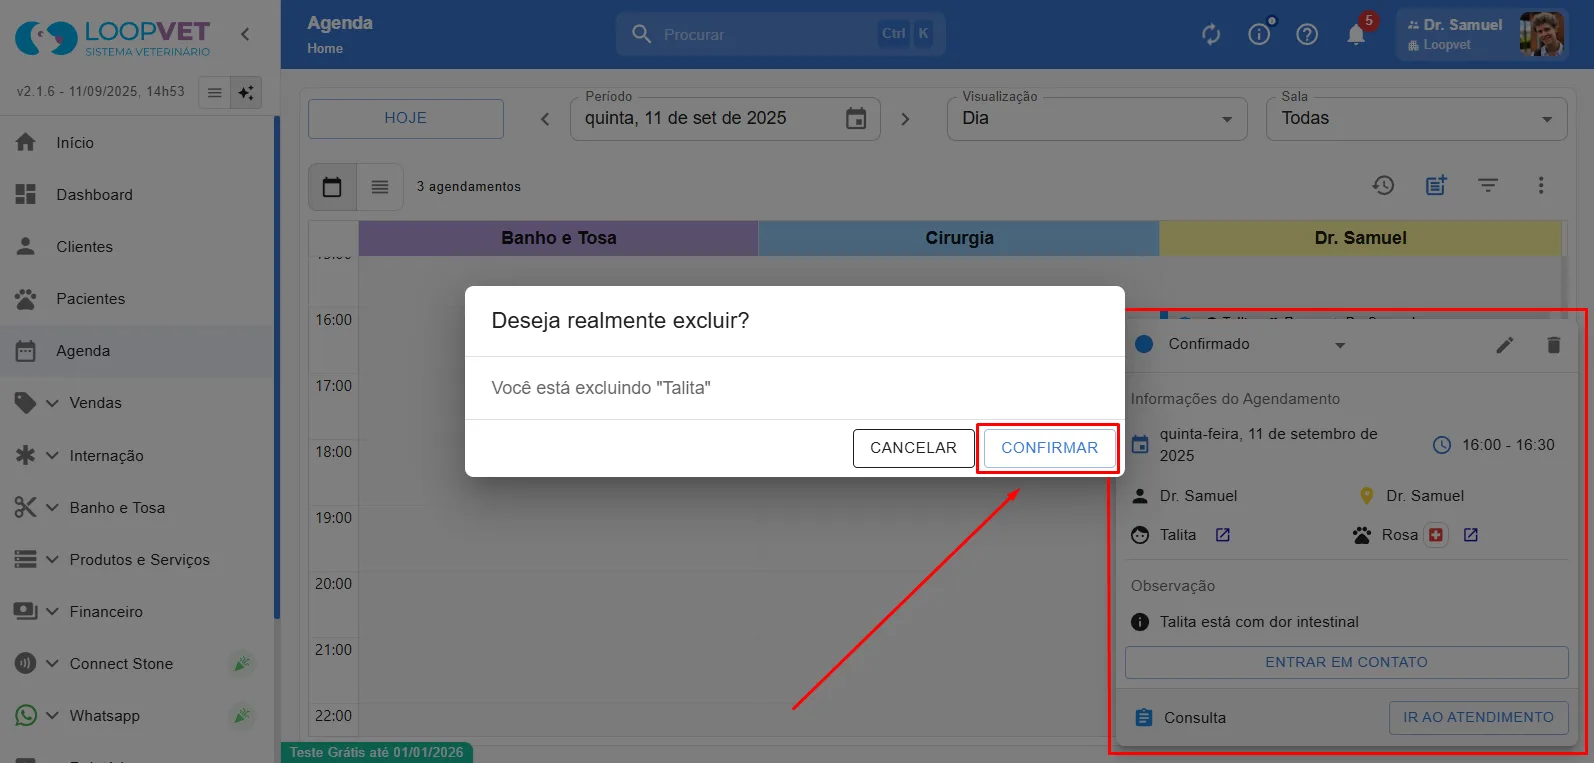Open the Visualização Dia dropdown

(1097, 119)
